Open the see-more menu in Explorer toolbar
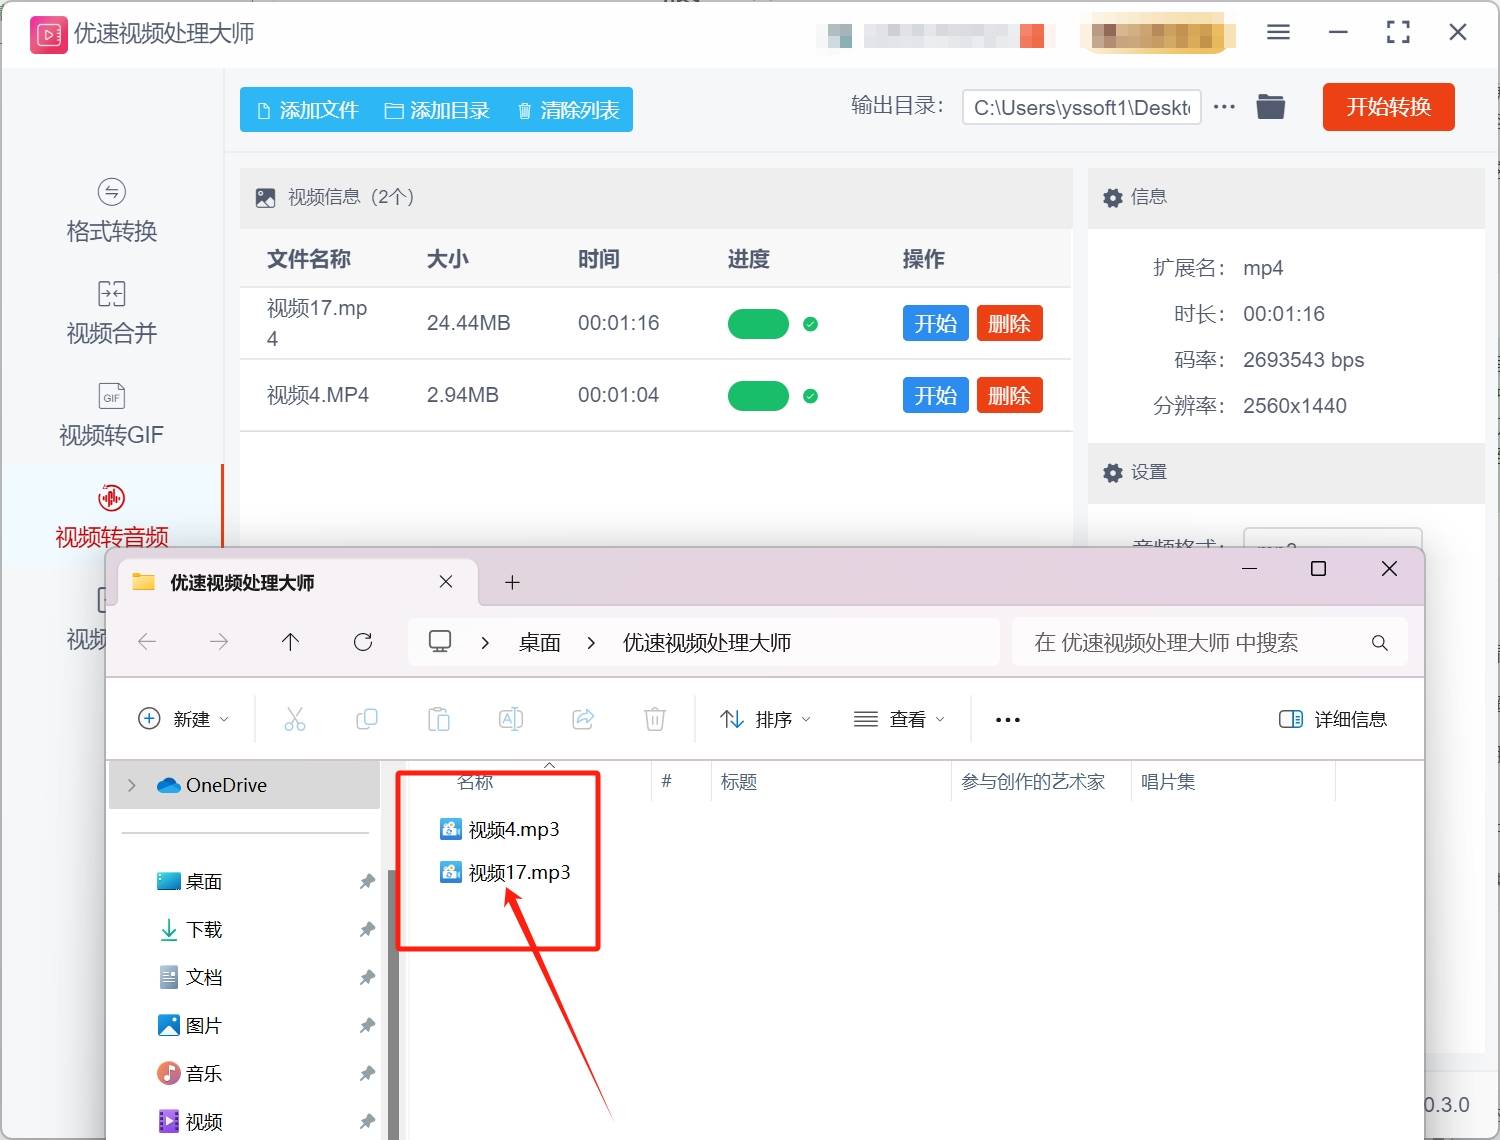This screenshot has height=1140, width=1500. tap(1007, 718)
